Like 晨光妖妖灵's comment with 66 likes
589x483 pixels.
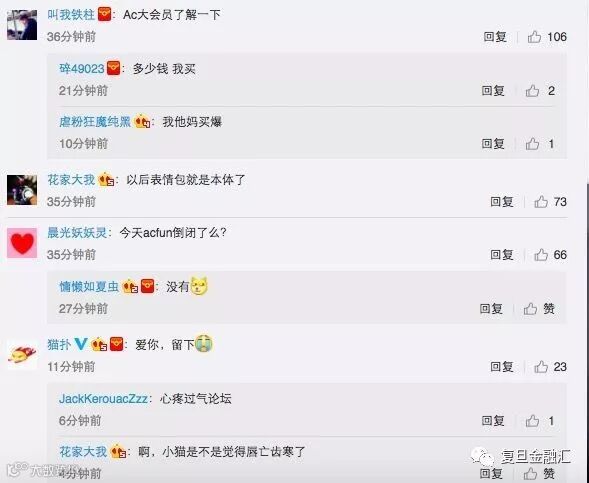coord(541,255)
